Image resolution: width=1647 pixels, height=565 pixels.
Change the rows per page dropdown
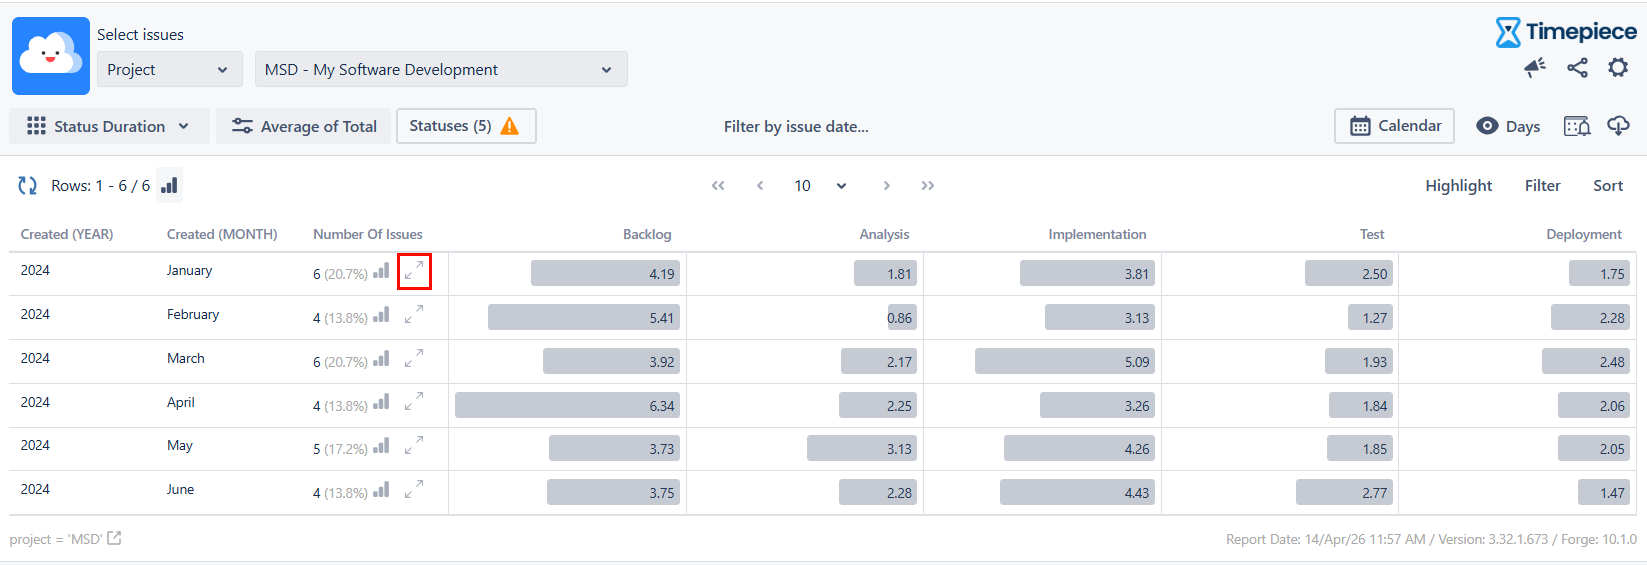(820, 185)
